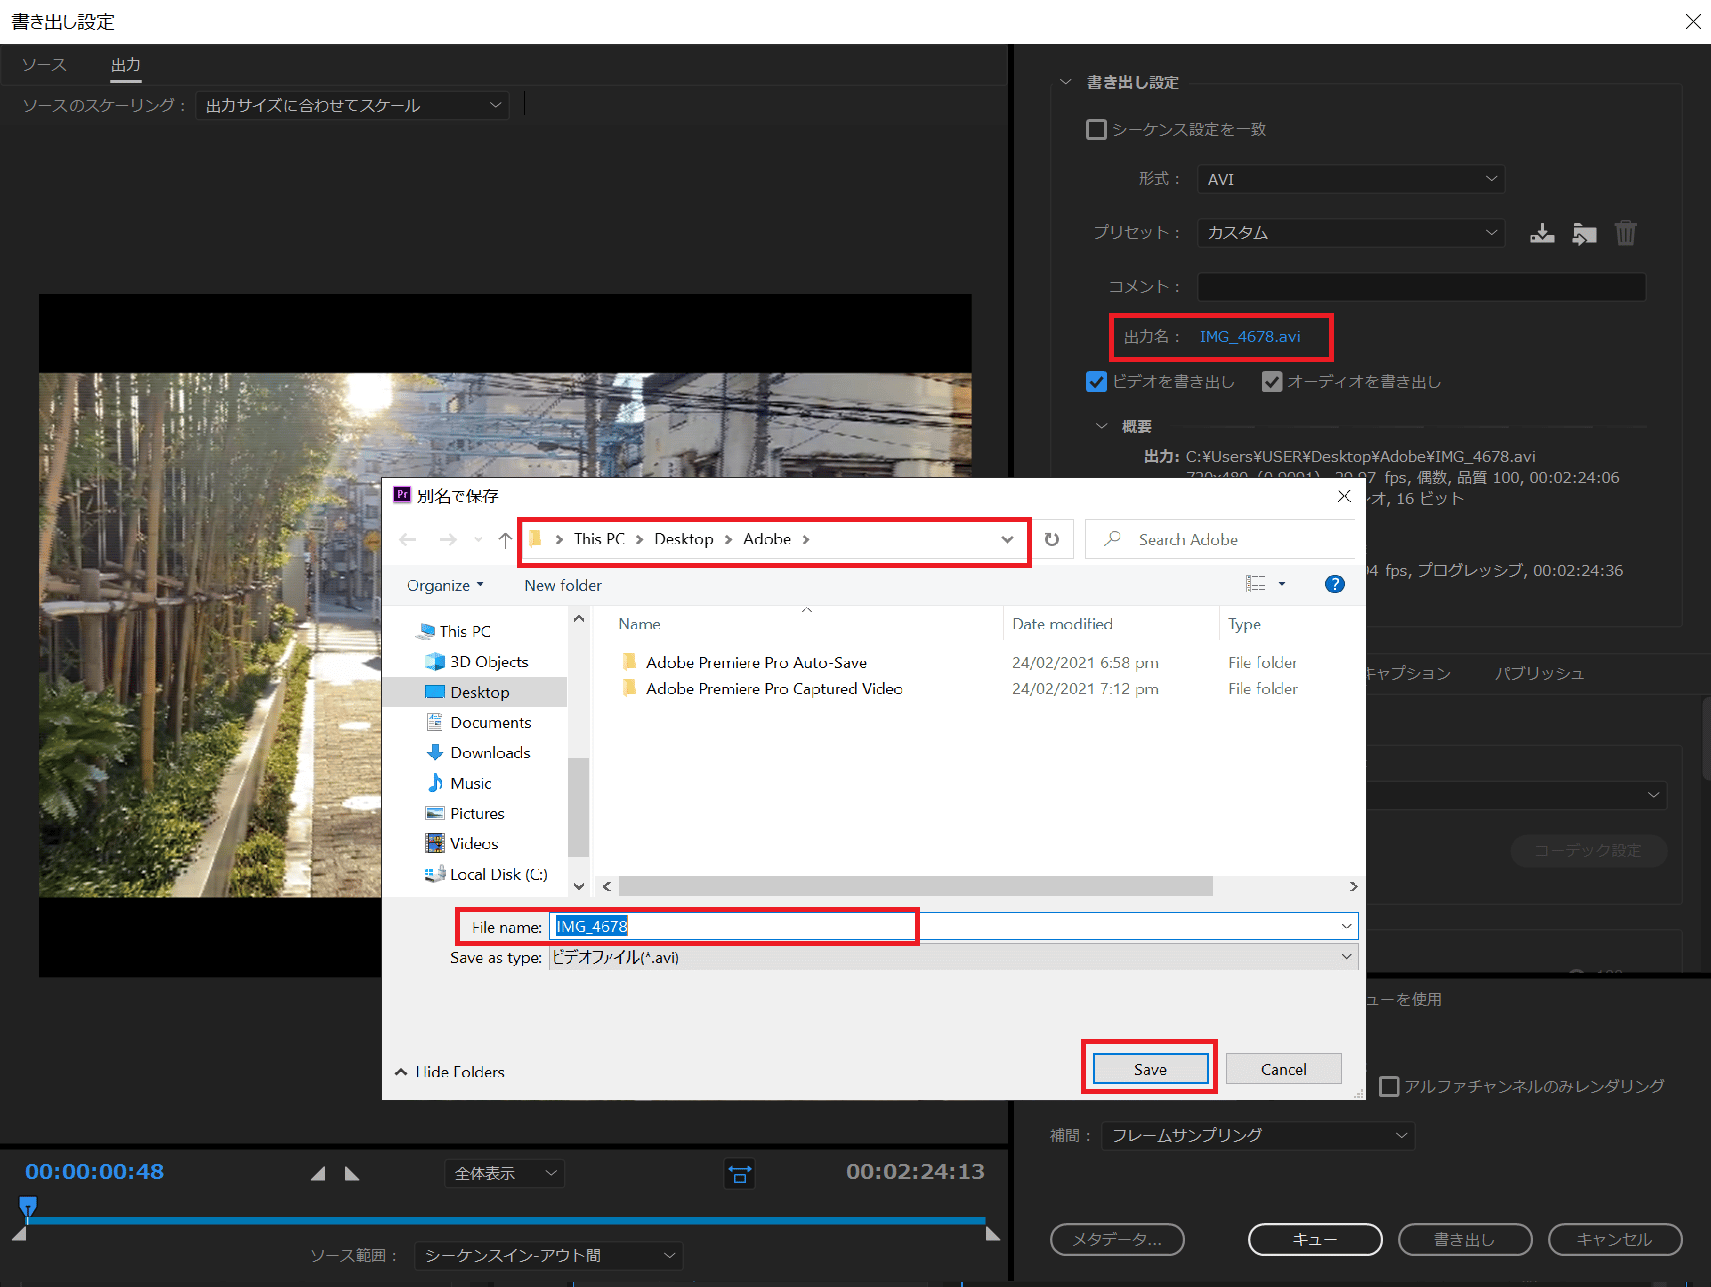The image size is (1711, 1287).
Task: Select Documents in navigation pane
Action: (479, 722)
